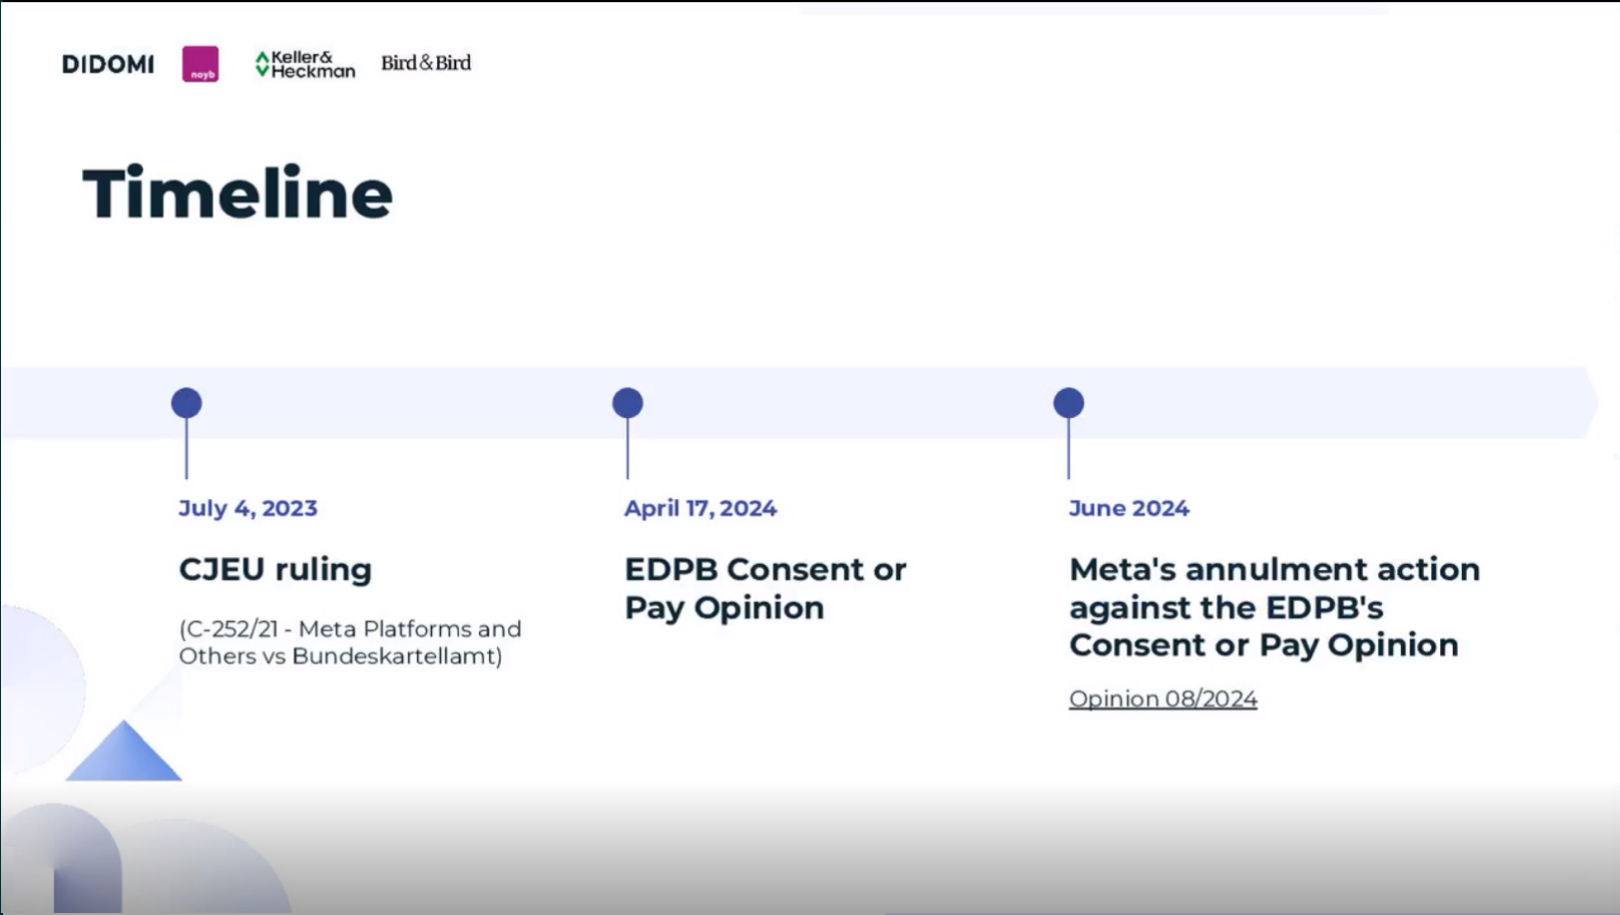Viewport: 1620px width, 915px height.
Task: Click the date text April 17, 2024
Action: pos(701,508)
